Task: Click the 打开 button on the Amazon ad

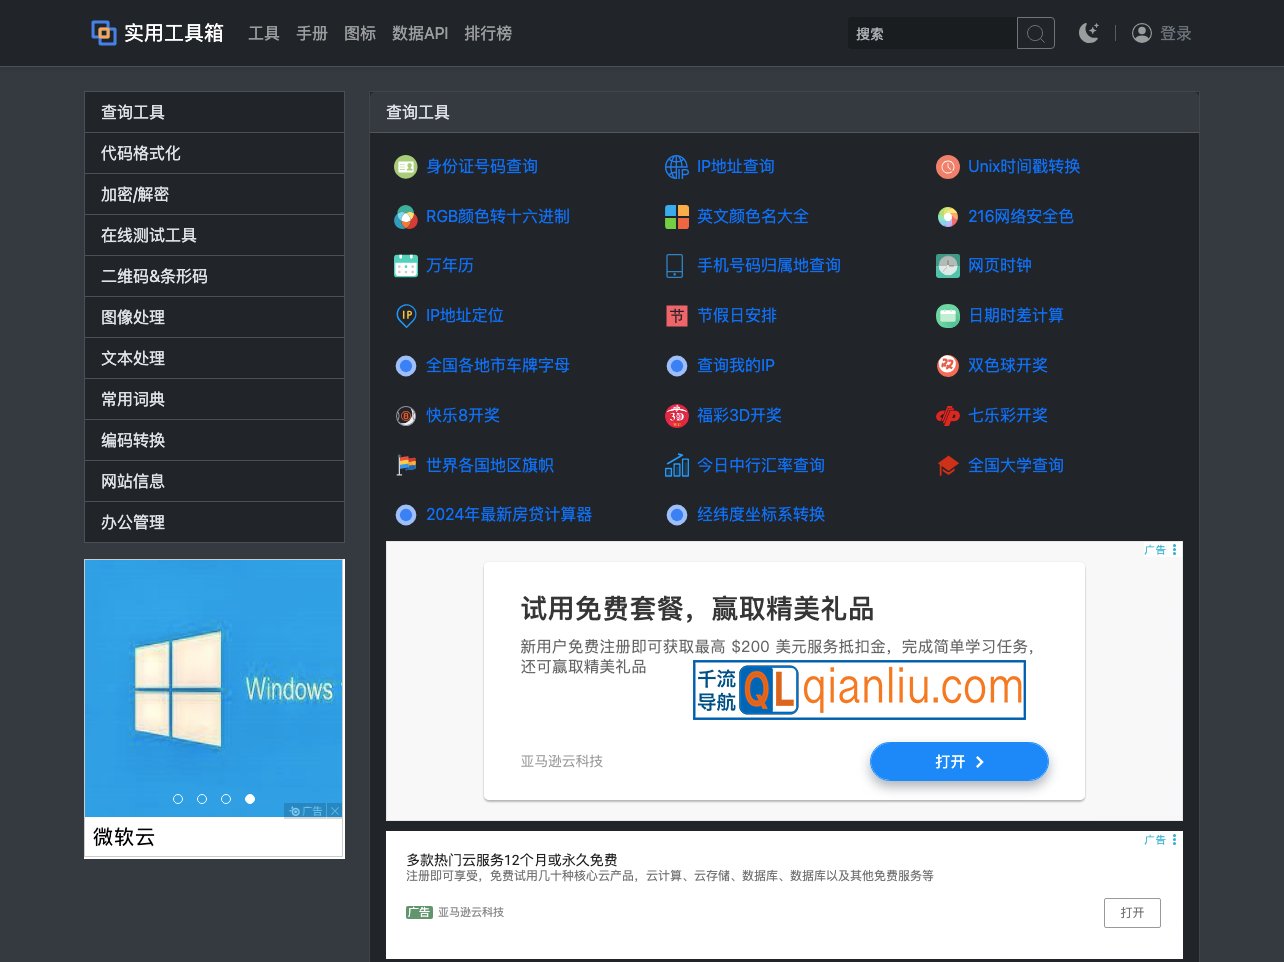Action: 958,761
